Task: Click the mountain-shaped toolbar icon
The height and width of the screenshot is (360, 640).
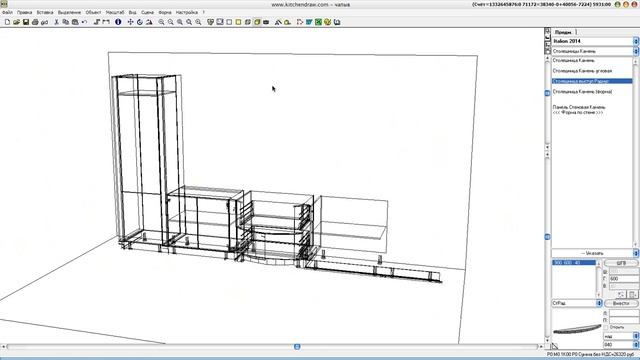Action: tap(149, 22)
